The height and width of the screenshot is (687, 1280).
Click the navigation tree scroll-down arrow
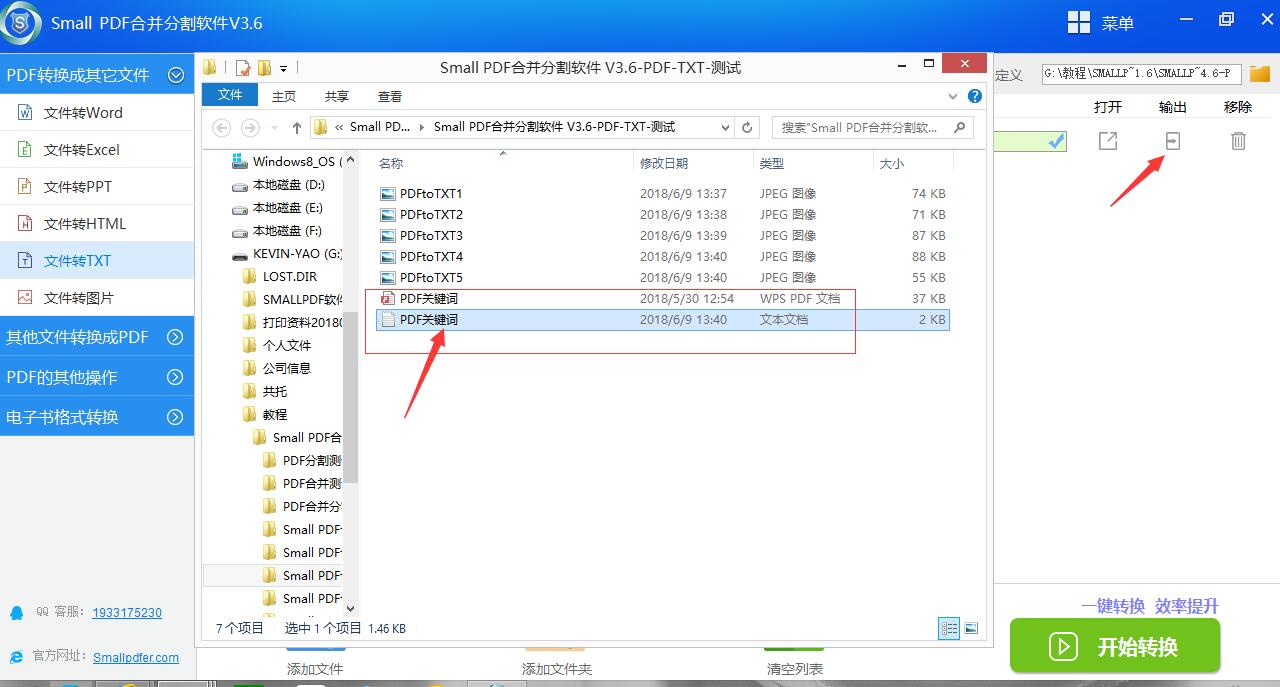(x=350, y=607)
